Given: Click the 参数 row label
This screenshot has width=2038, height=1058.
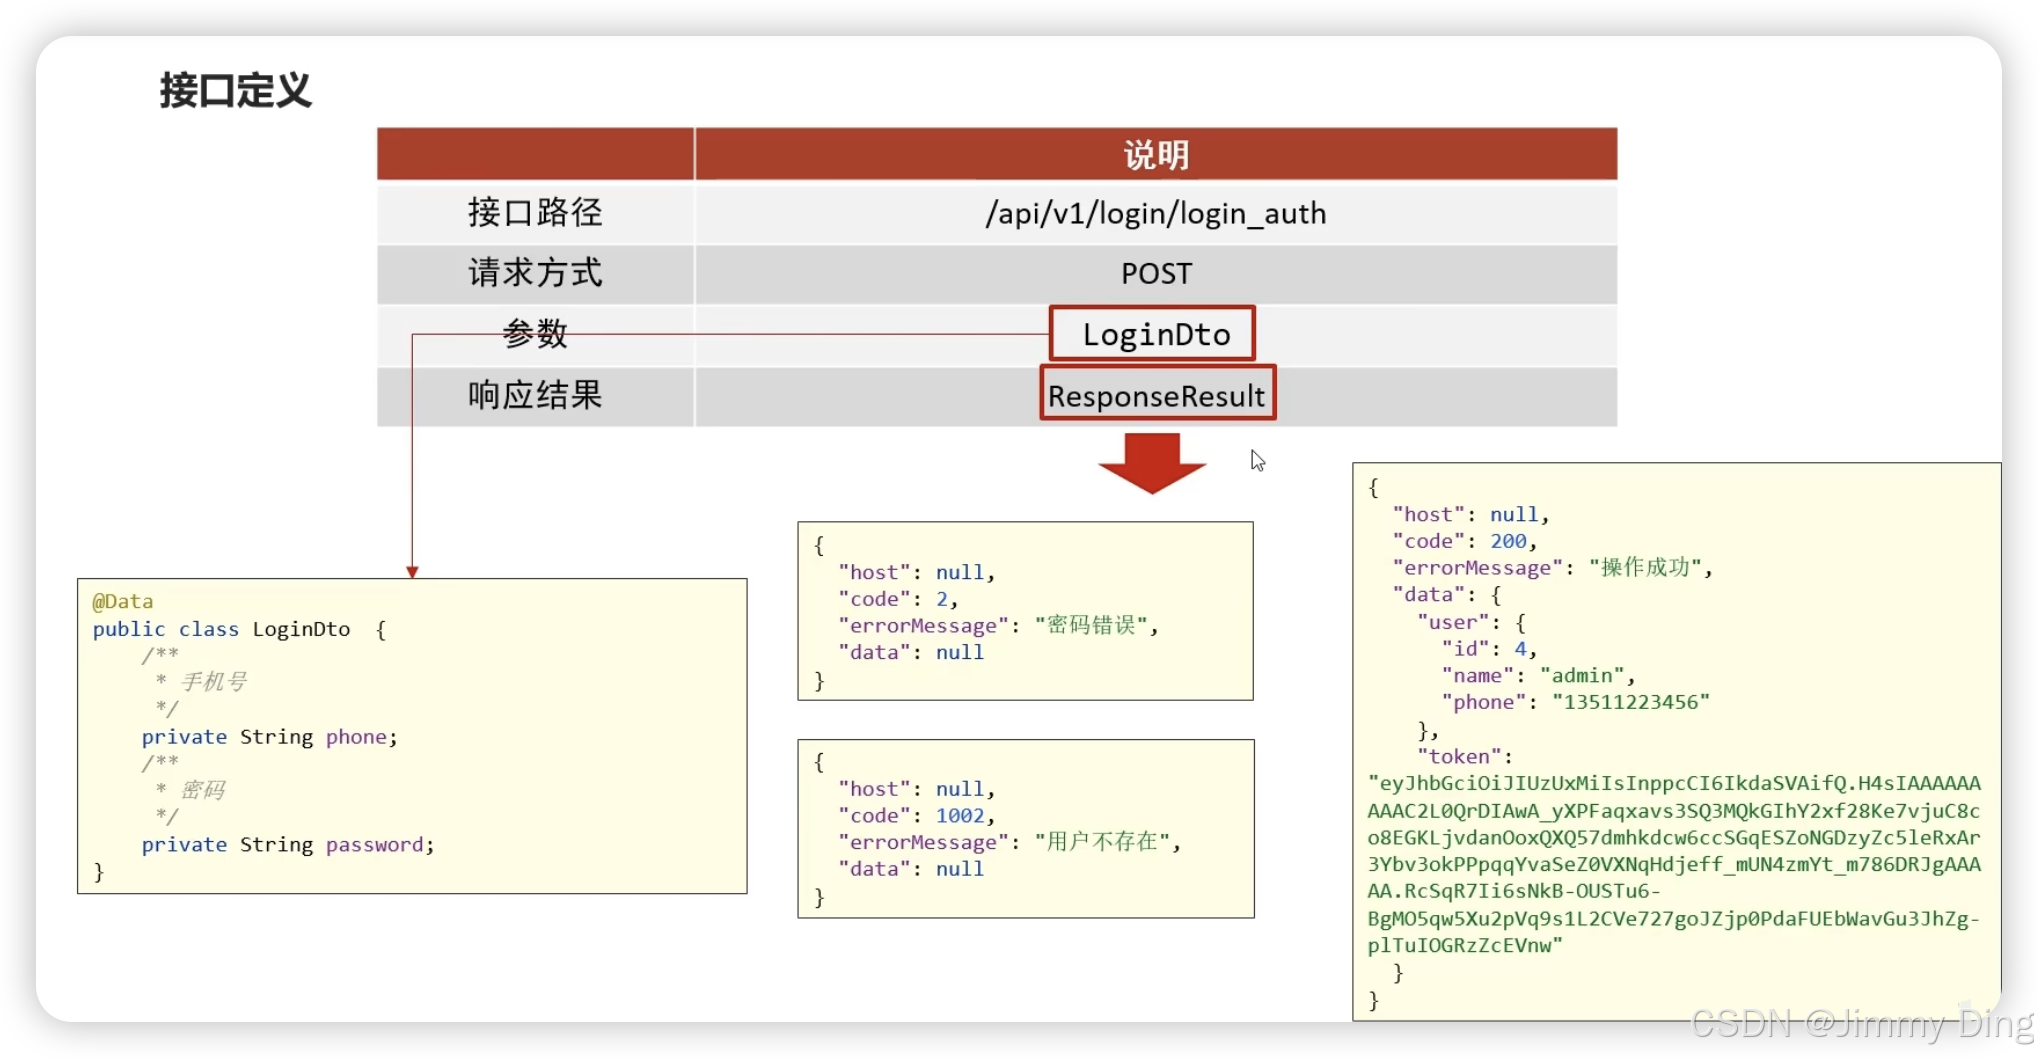Looking at the screenshot, I should coord(535,333).
